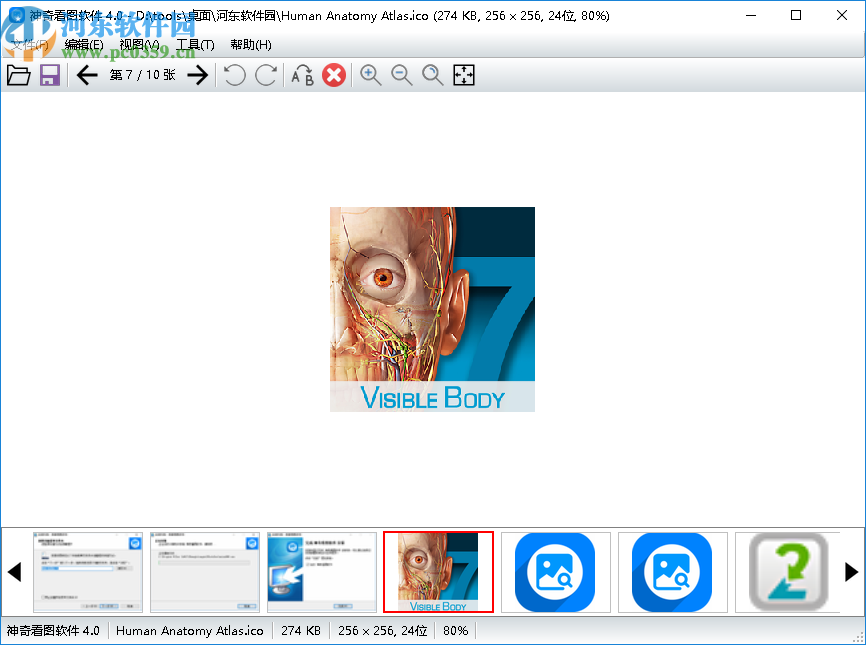This screenshot has width=866, height=645.
Task: Select the second installer progress thumbnail
Action: pyautogui.click(x=205, y=572)
